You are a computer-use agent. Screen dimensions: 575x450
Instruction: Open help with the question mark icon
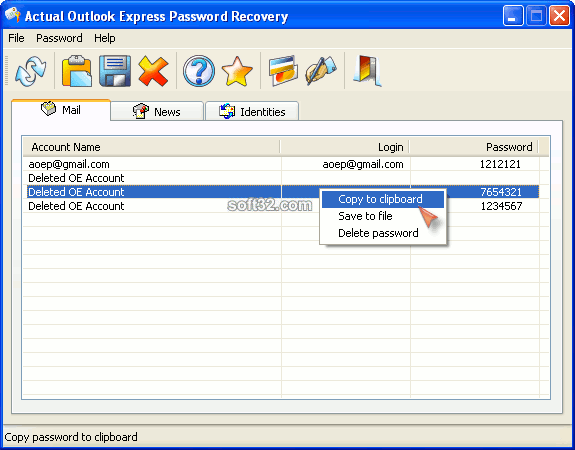point(199,71)
